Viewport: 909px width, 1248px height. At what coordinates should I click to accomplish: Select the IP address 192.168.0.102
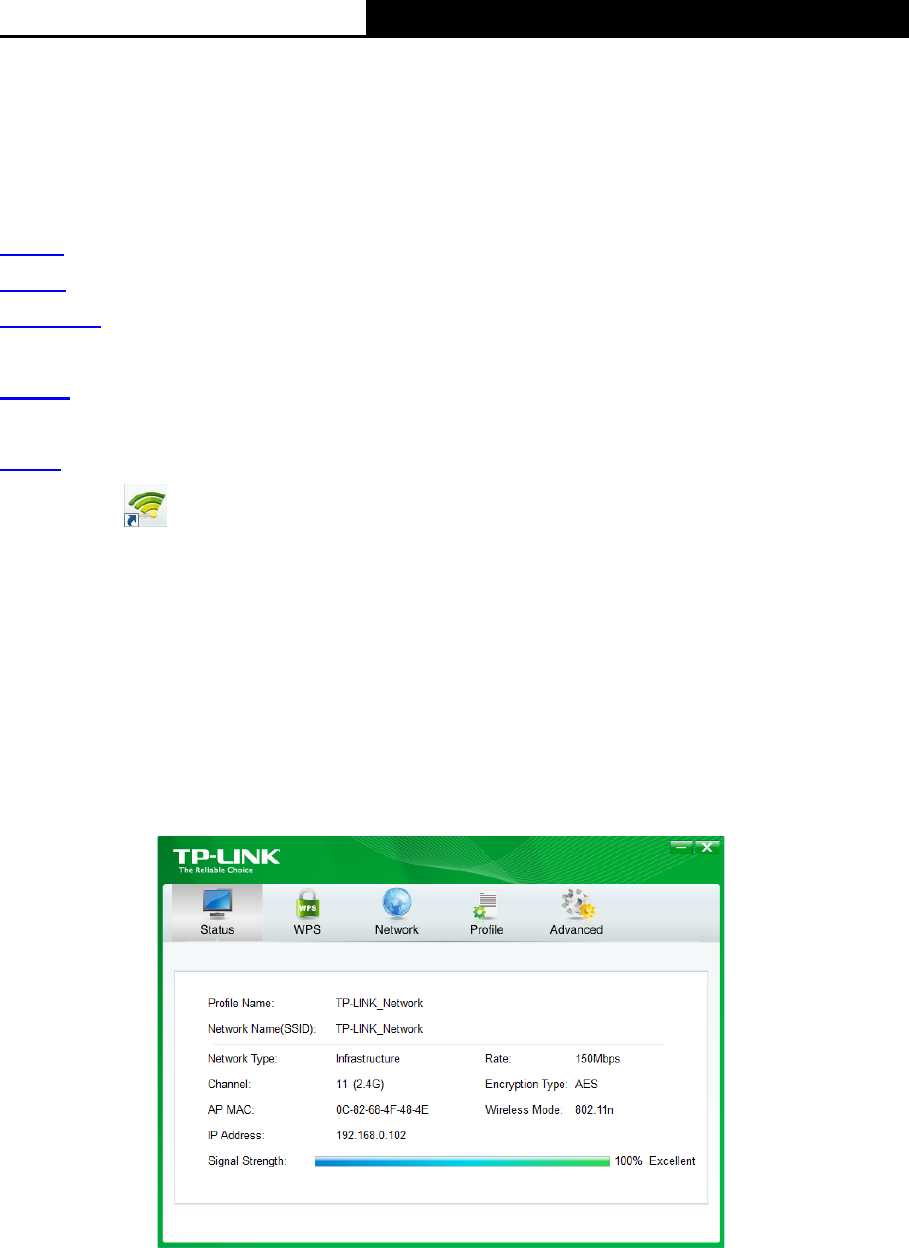click(x=371, y=1136)
